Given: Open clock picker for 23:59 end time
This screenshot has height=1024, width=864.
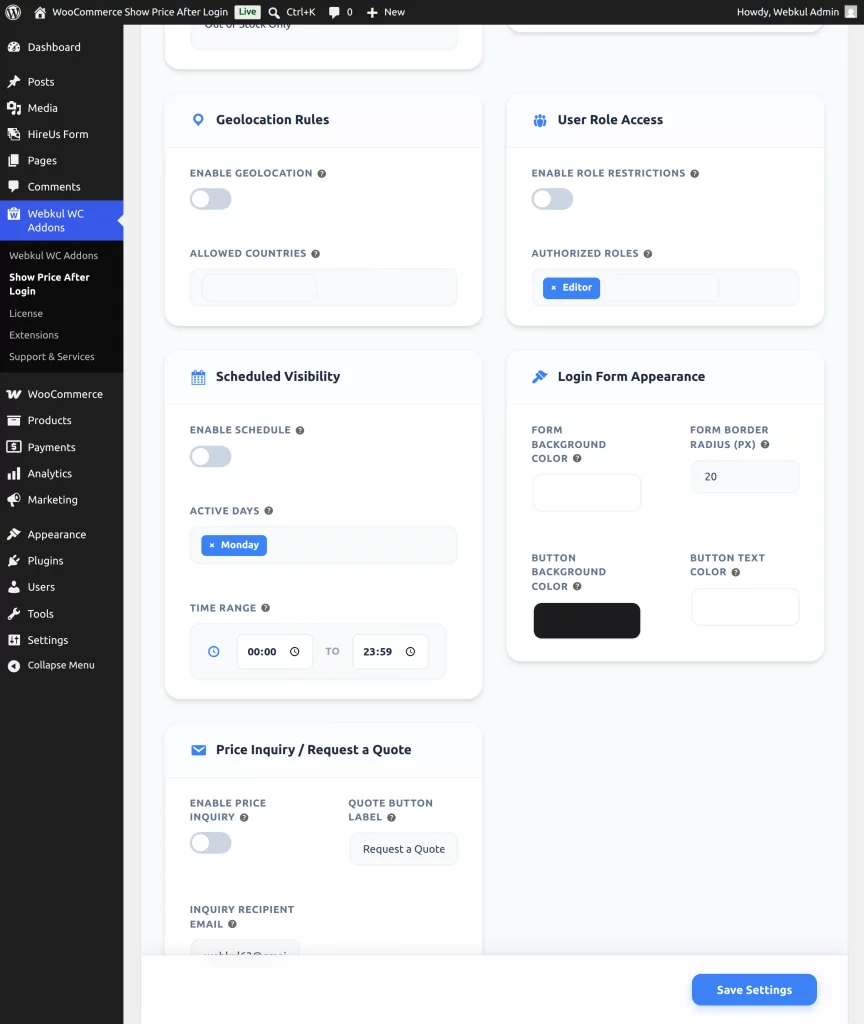Looking at the screenshot, I should pos(410,652).
